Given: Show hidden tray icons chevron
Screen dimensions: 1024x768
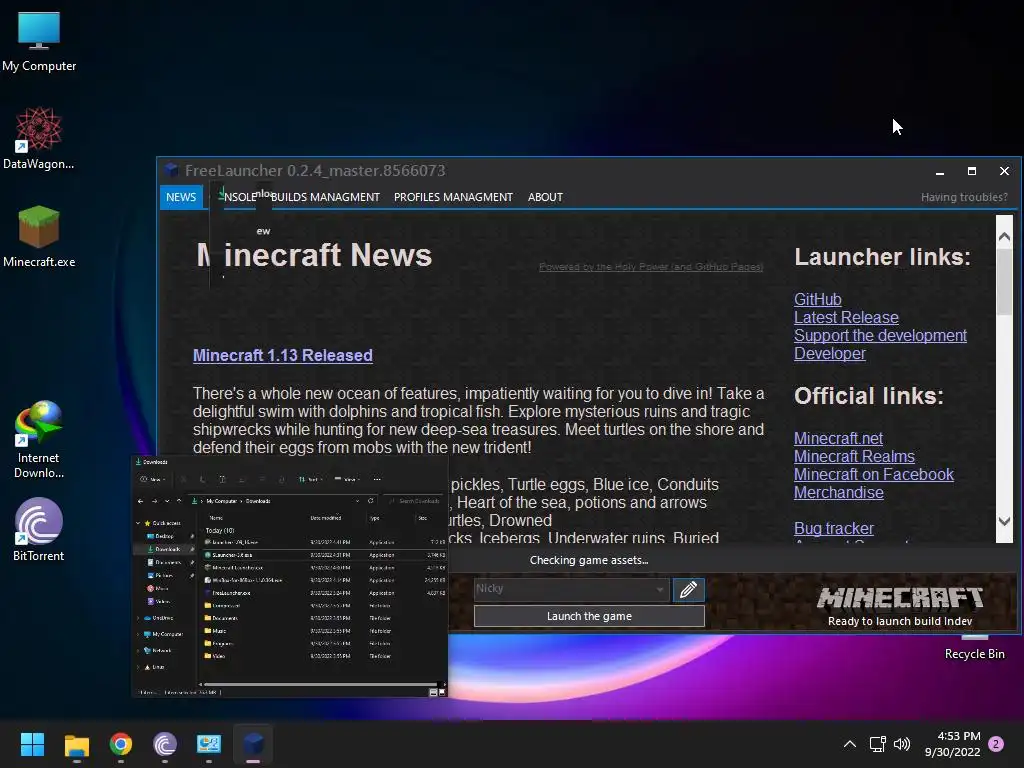Looking at the screenshot, I should (x=850, y=744).
